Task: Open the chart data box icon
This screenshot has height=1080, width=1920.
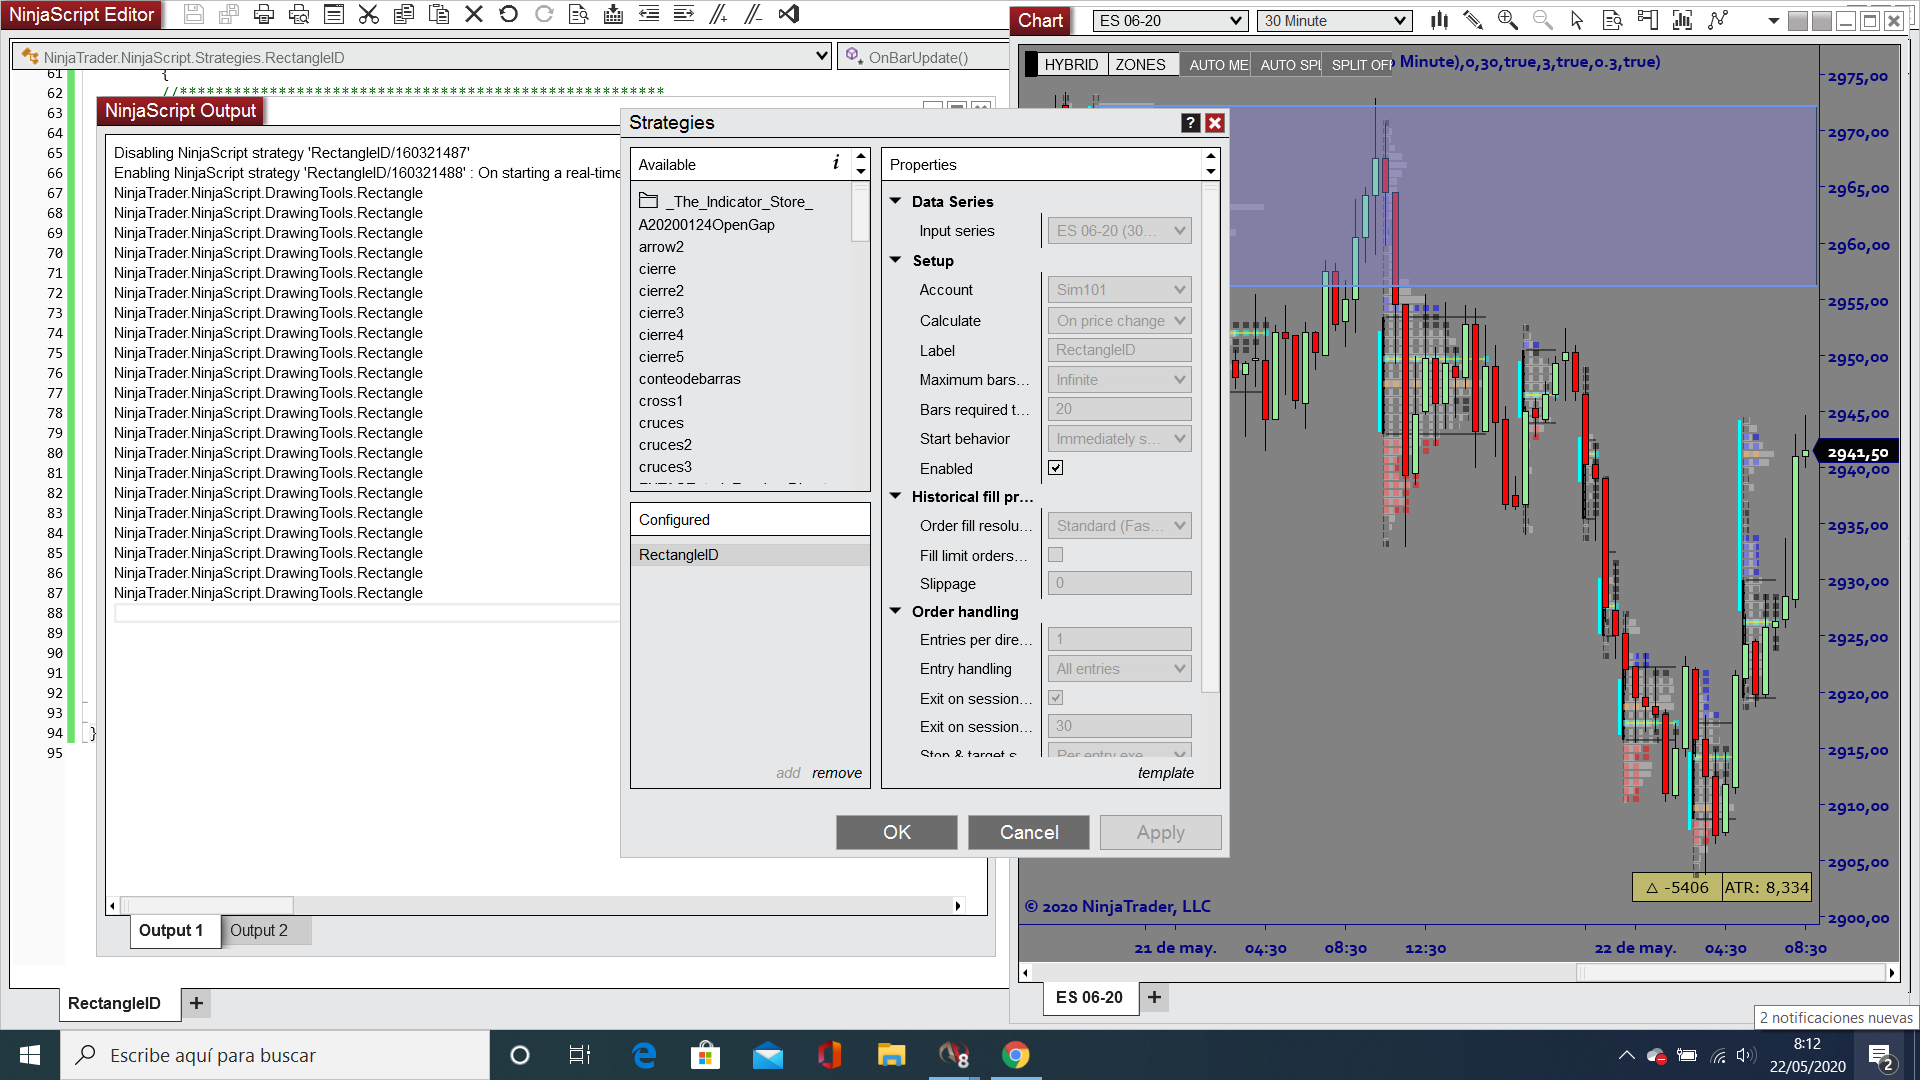Action: (1612, 20)
